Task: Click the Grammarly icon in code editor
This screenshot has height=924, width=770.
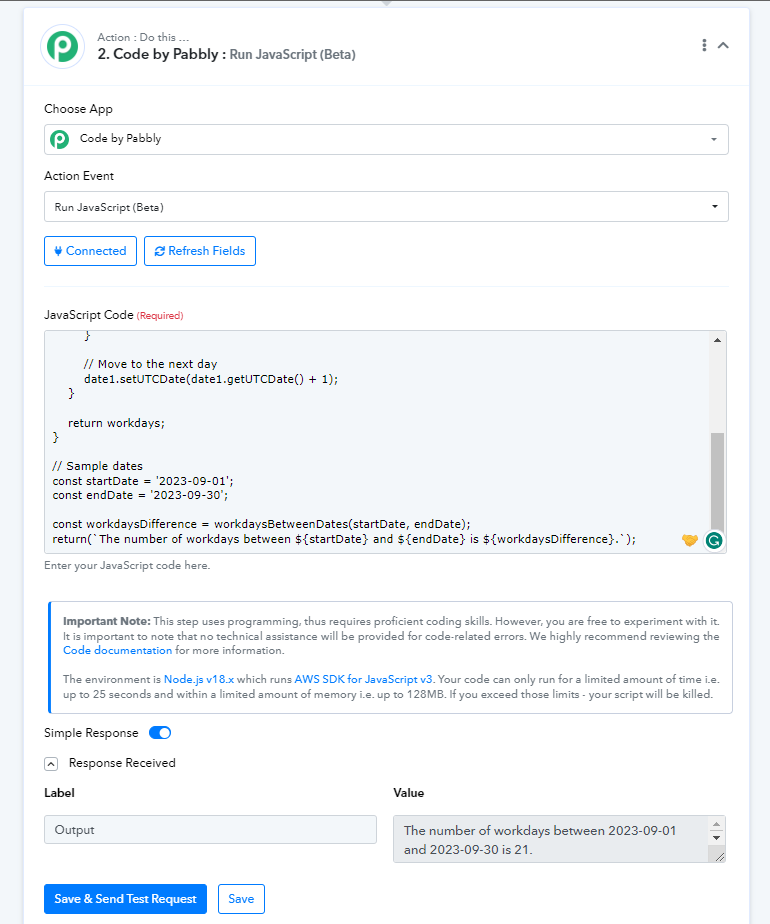Action: click(x=714, y=540)
